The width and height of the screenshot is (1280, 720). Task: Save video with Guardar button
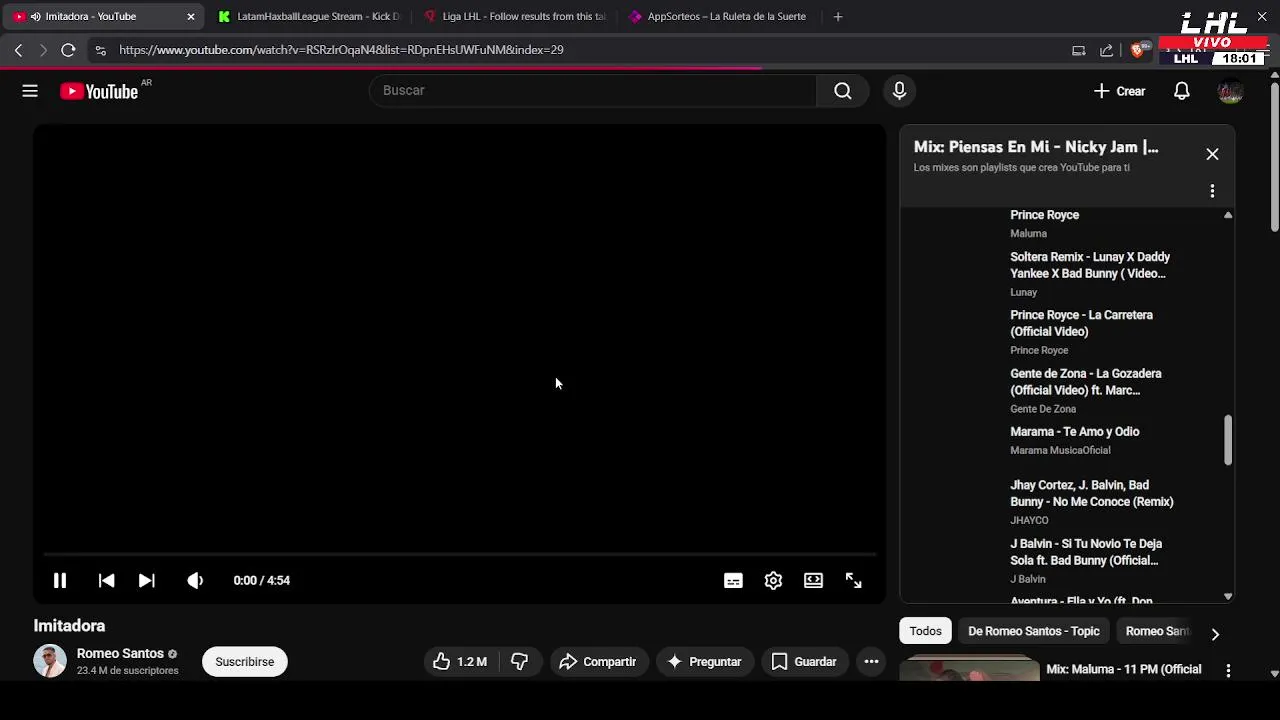click(x=804, y=662)
